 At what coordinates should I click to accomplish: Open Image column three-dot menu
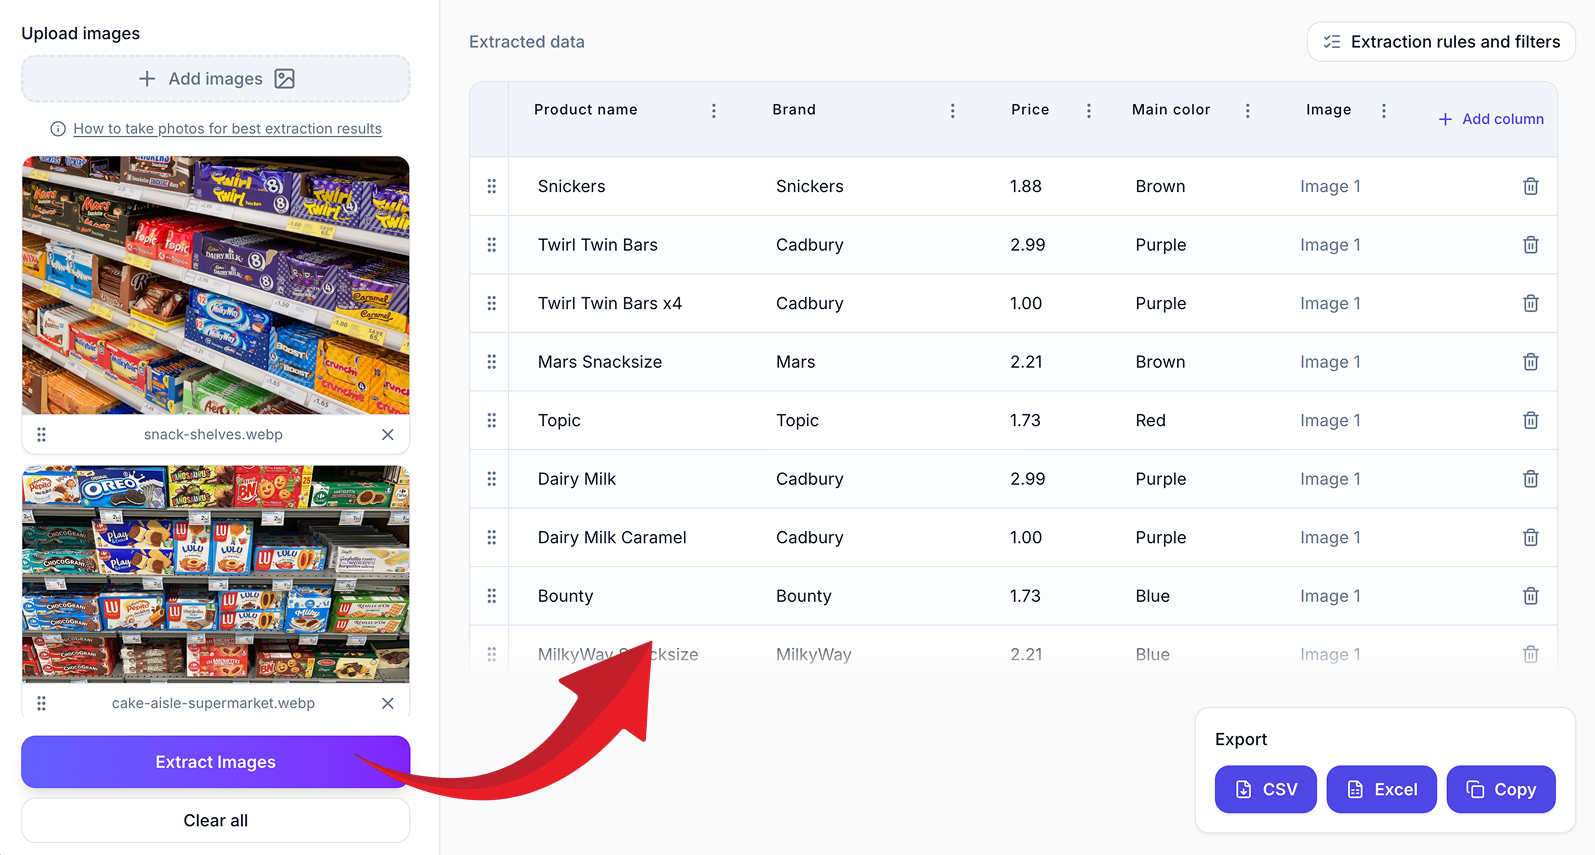(1383, 111)
